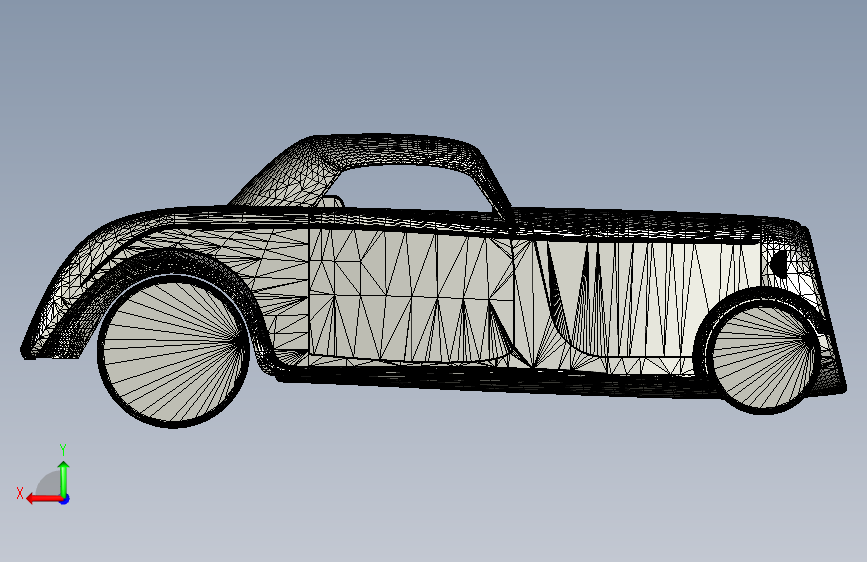The image size is (867, 562).
Task: Select the large left wheel of the car
Action: coord(173,351)
